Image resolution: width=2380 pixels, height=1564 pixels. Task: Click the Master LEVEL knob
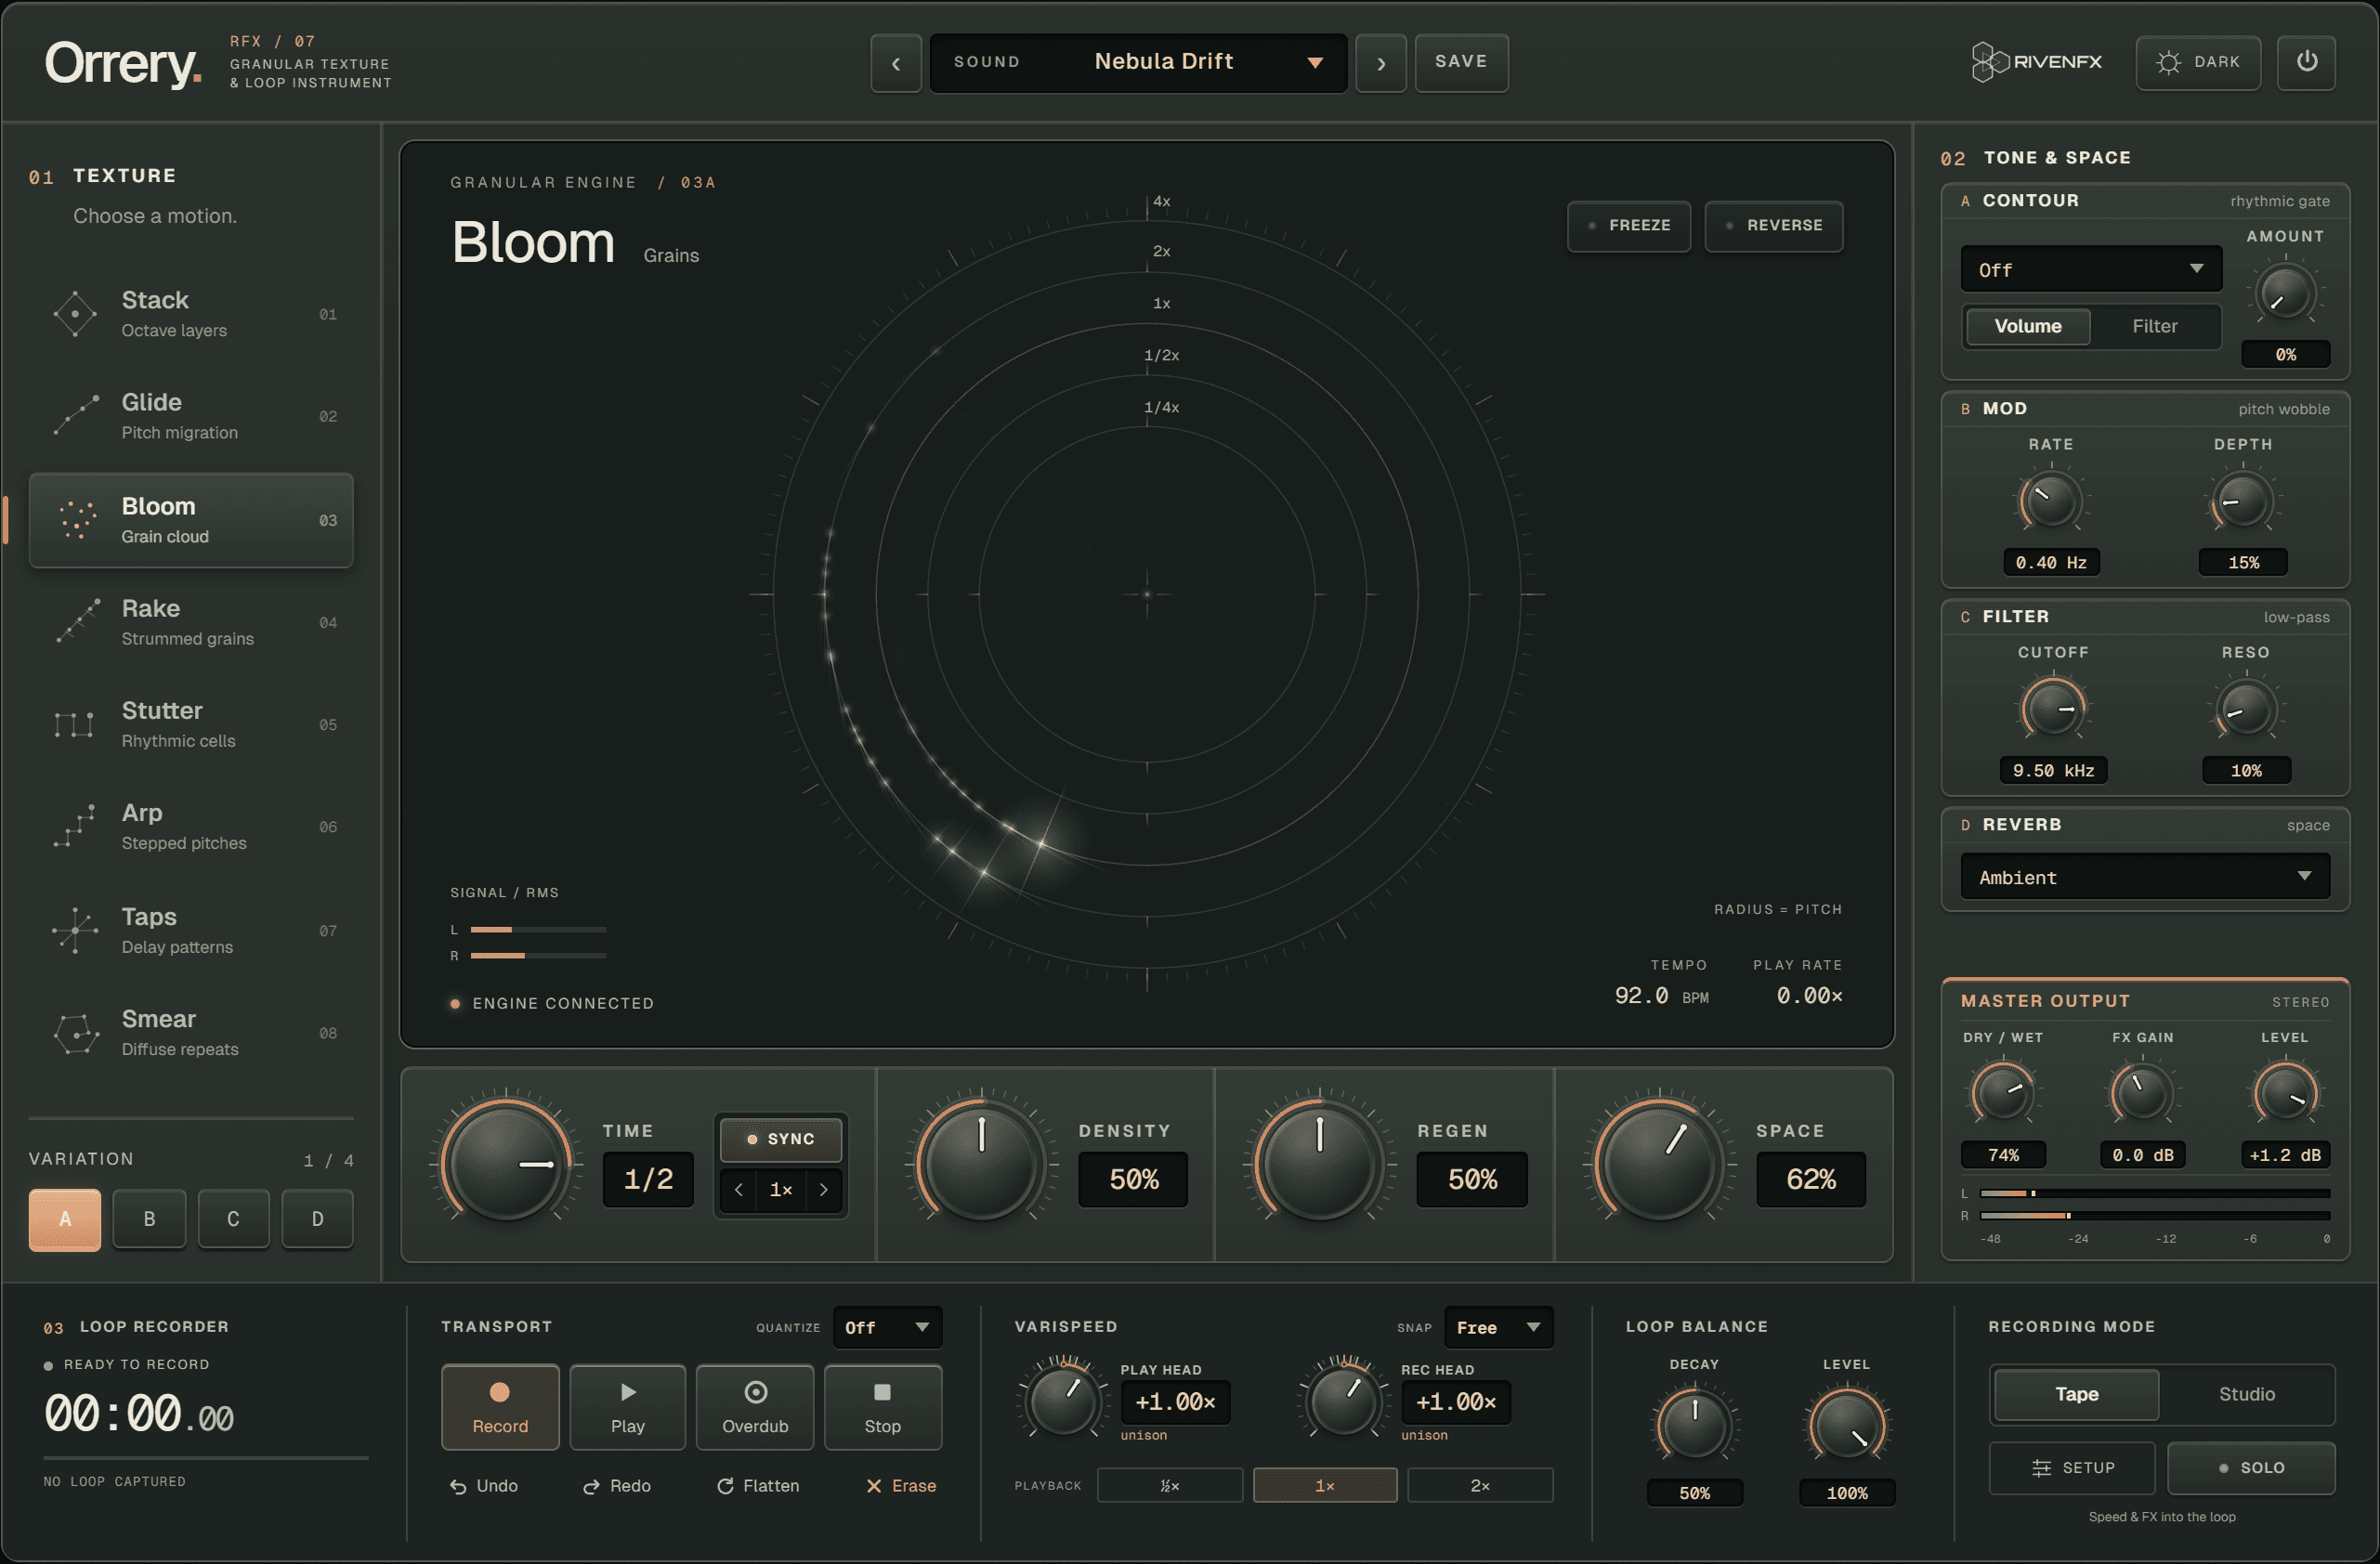click(x=2285, y=1094)
